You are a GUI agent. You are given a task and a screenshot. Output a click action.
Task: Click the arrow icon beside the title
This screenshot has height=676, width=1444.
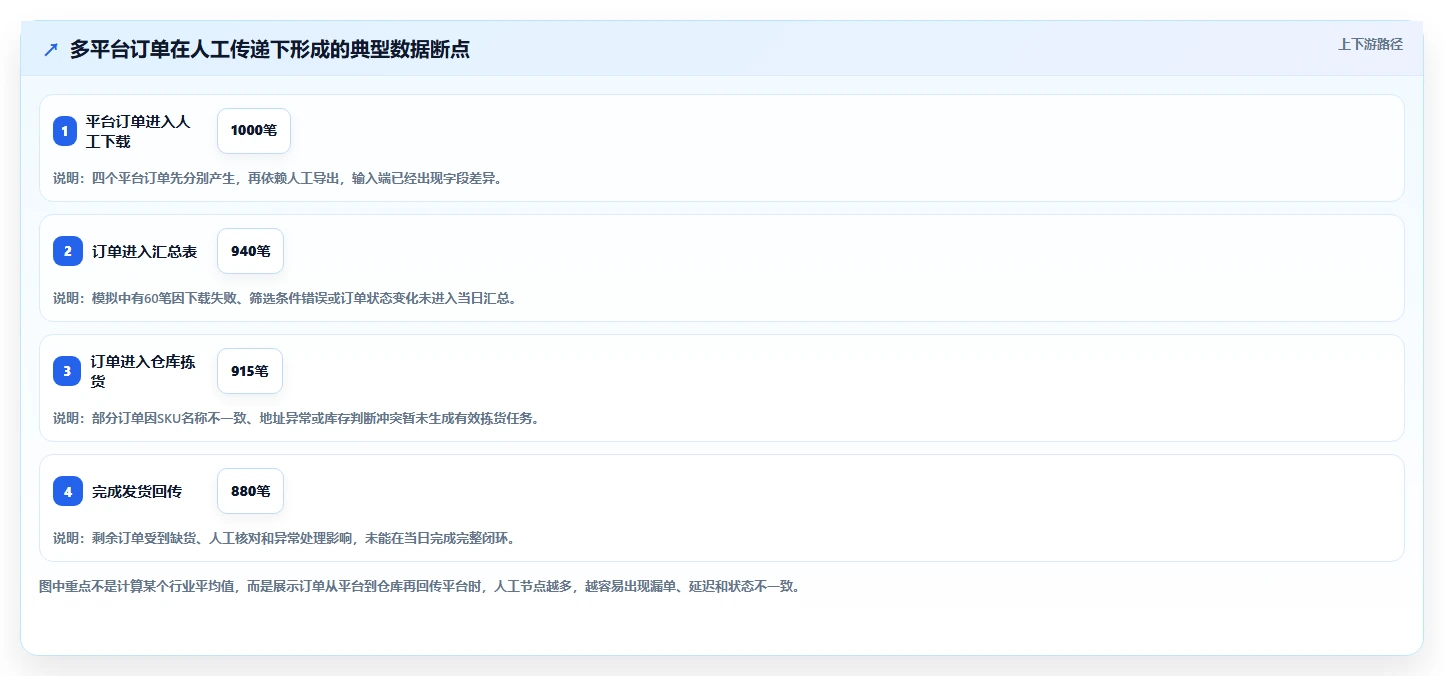click(x=51, y=49)
